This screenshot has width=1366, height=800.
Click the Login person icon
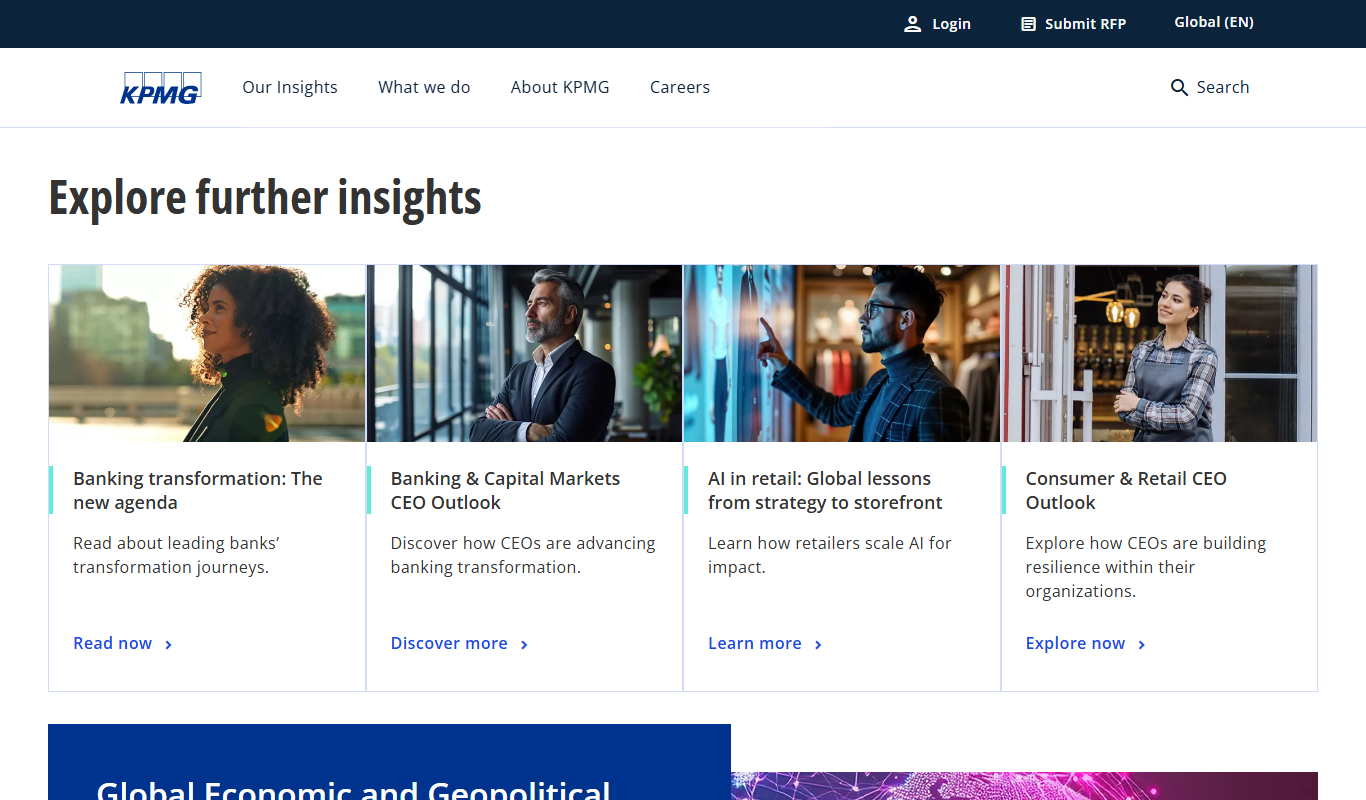coord(912,24)
